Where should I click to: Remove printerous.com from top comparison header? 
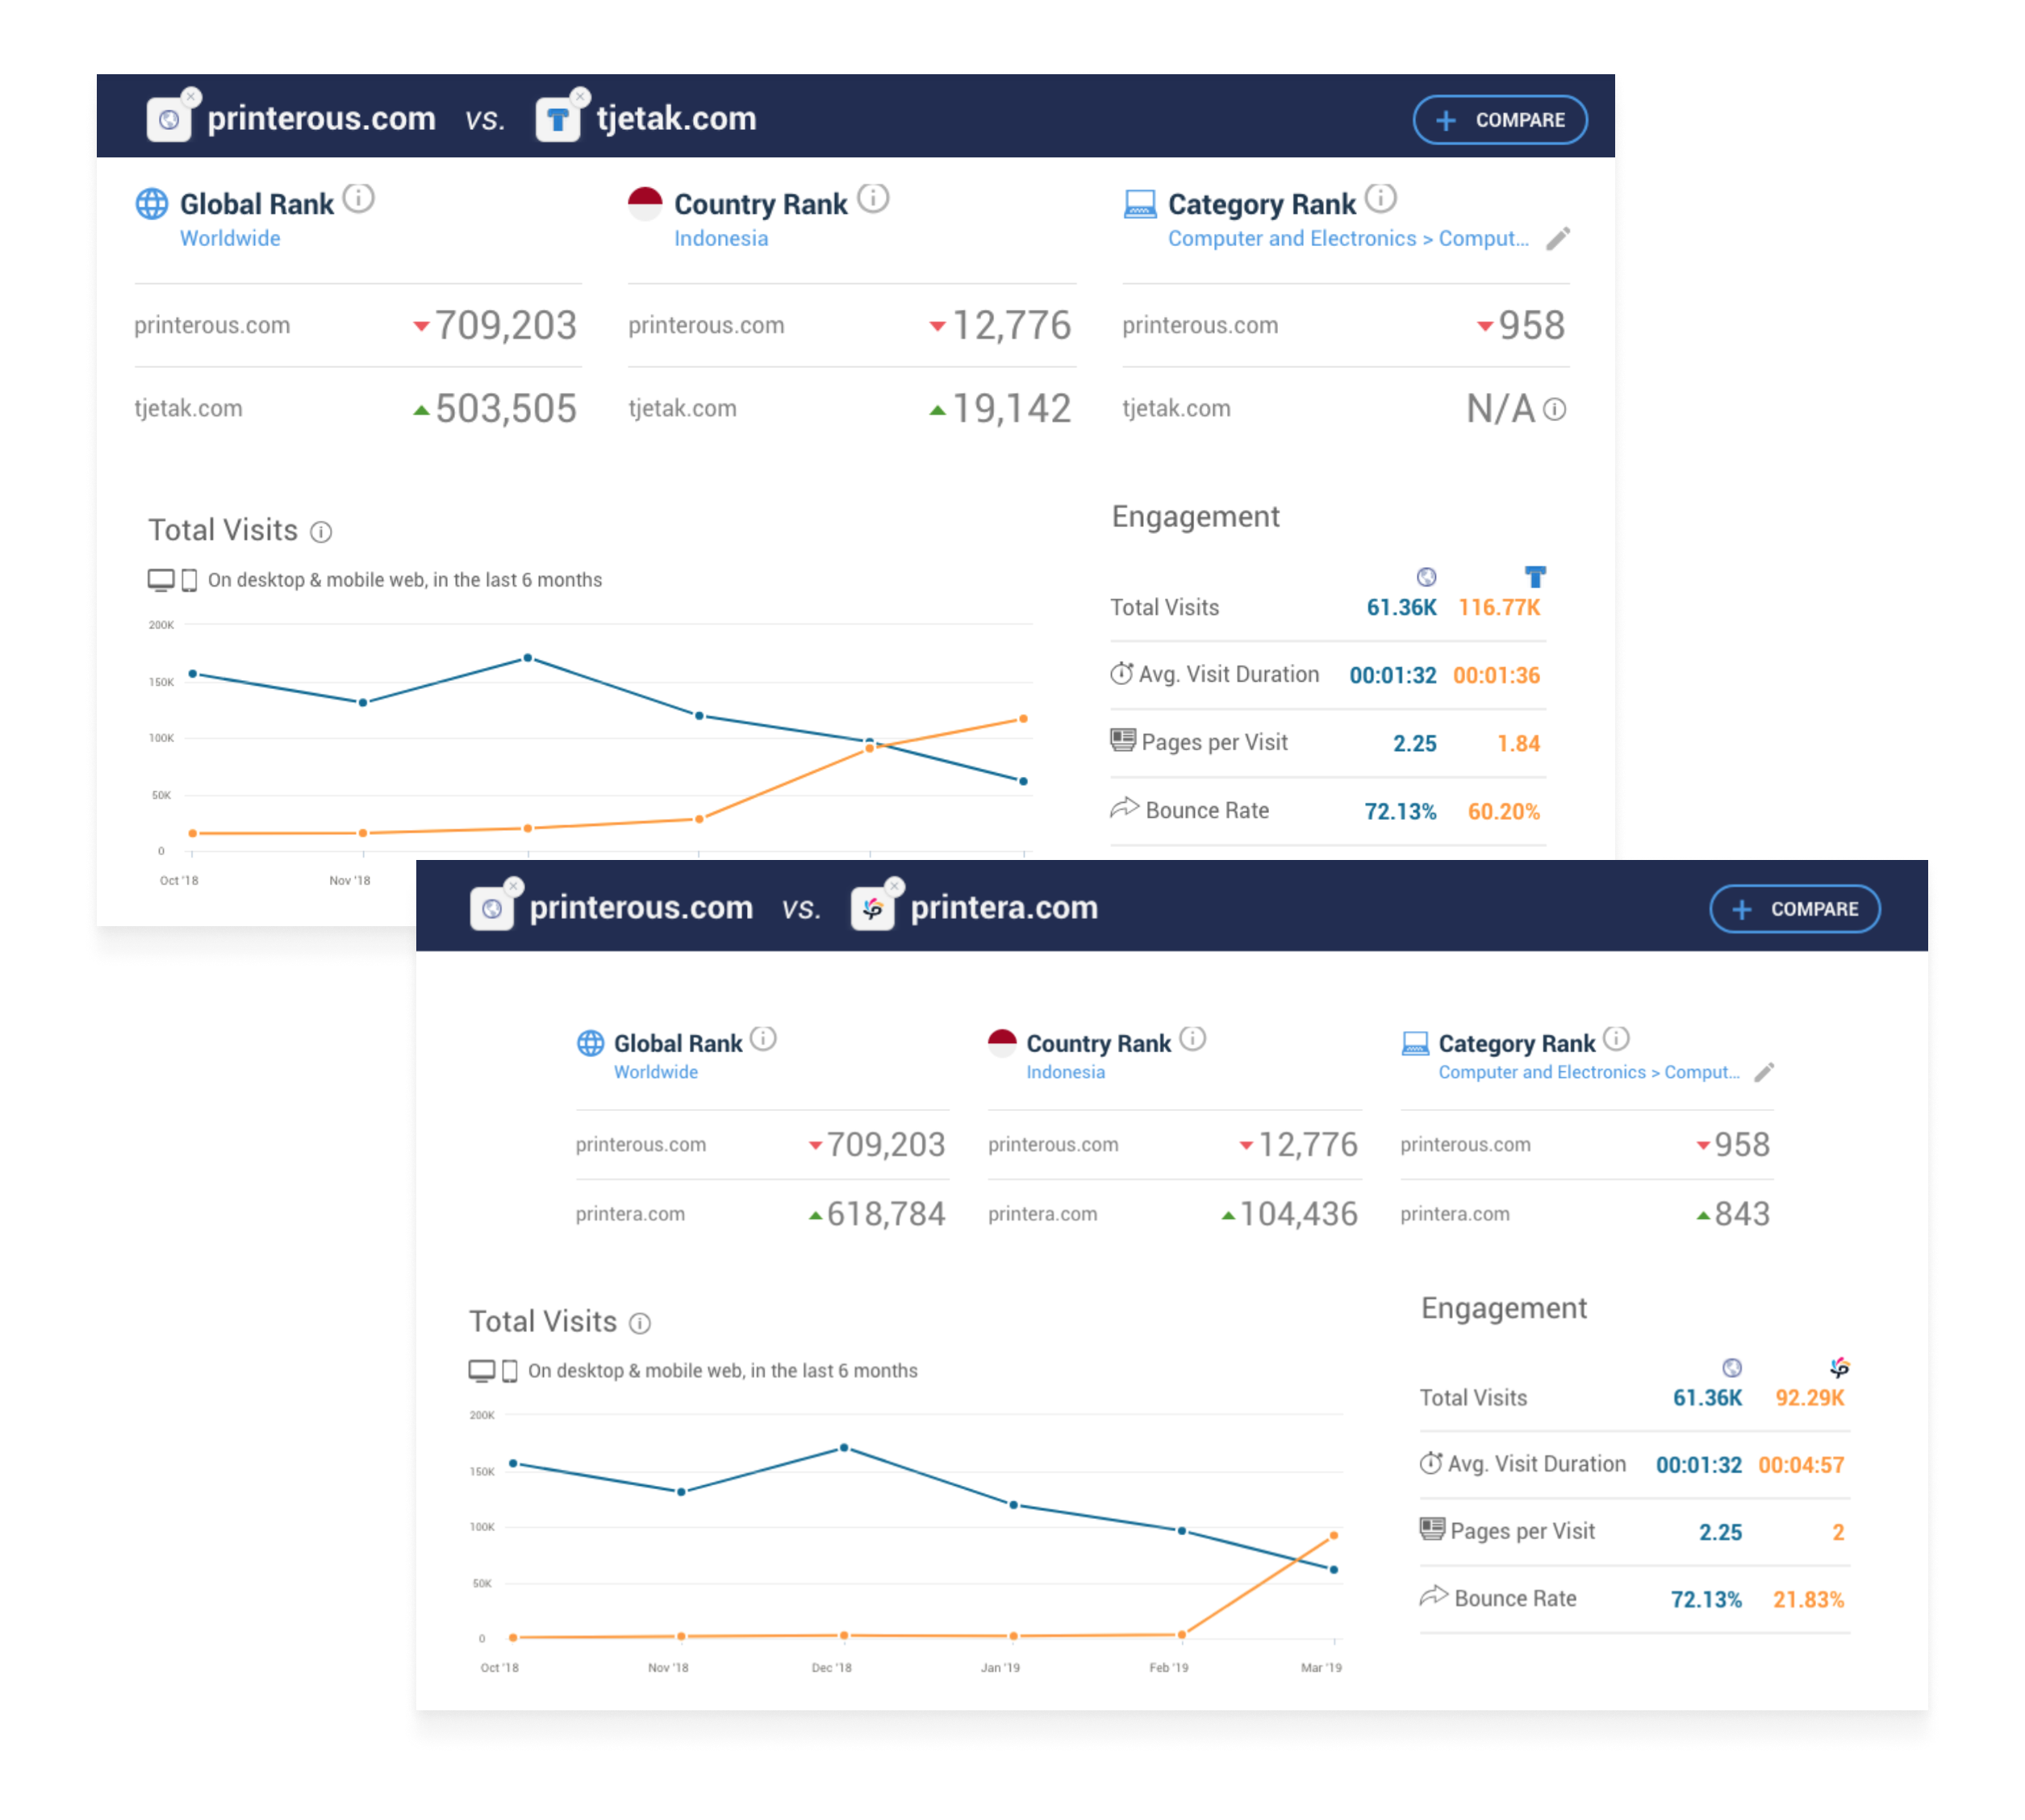191,97
